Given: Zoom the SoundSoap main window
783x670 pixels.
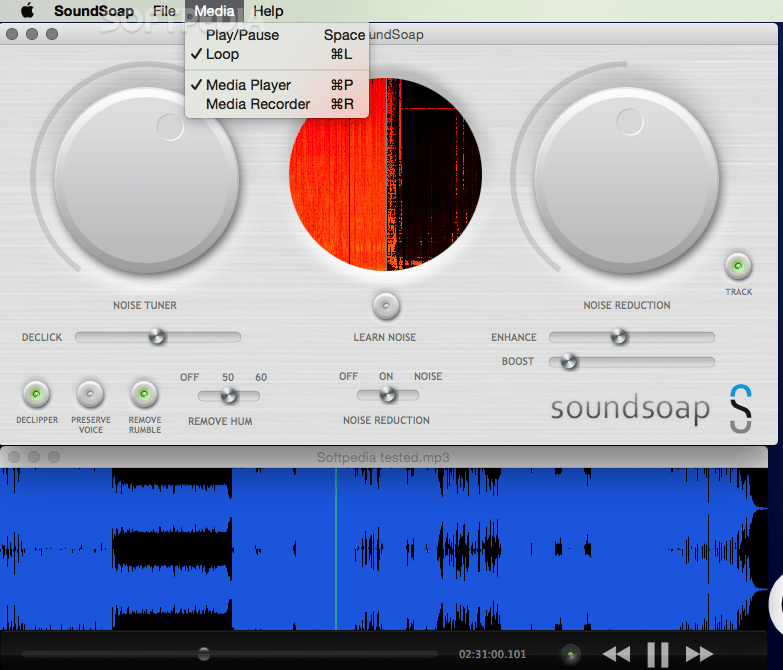Looking at the screenshot, I should pyautogui.click(x=52, y=34).
